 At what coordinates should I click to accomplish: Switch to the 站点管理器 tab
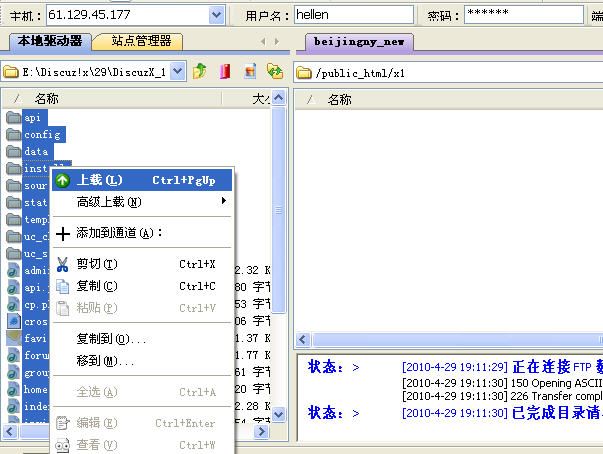(x=141, y=41)
